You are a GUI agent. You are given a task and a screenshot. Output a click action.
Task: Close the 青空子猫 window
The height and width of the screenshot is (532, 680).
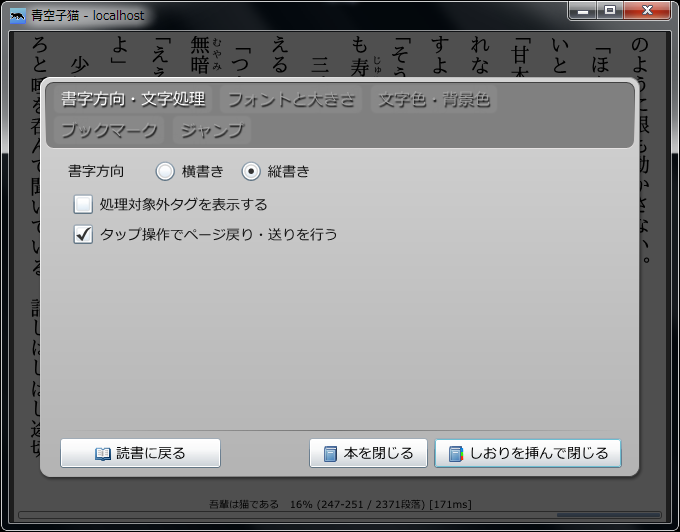pyautogui.click(x=647, y=10)
